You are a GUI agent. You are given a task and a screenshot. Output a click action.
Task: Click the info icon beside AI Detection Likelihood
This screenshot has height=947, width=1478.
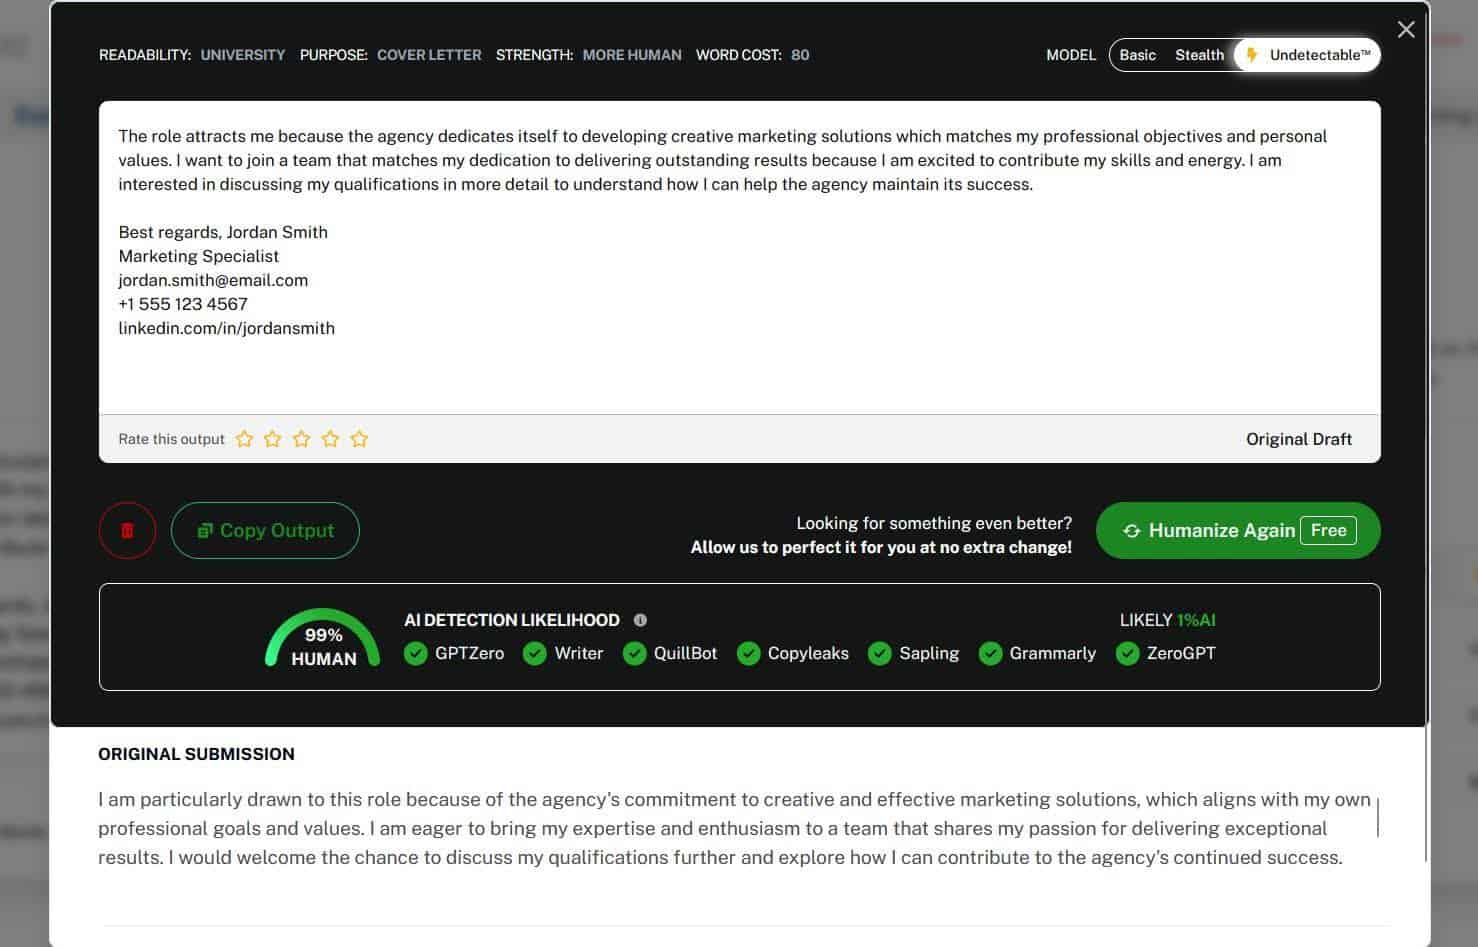tap(640, 620)
